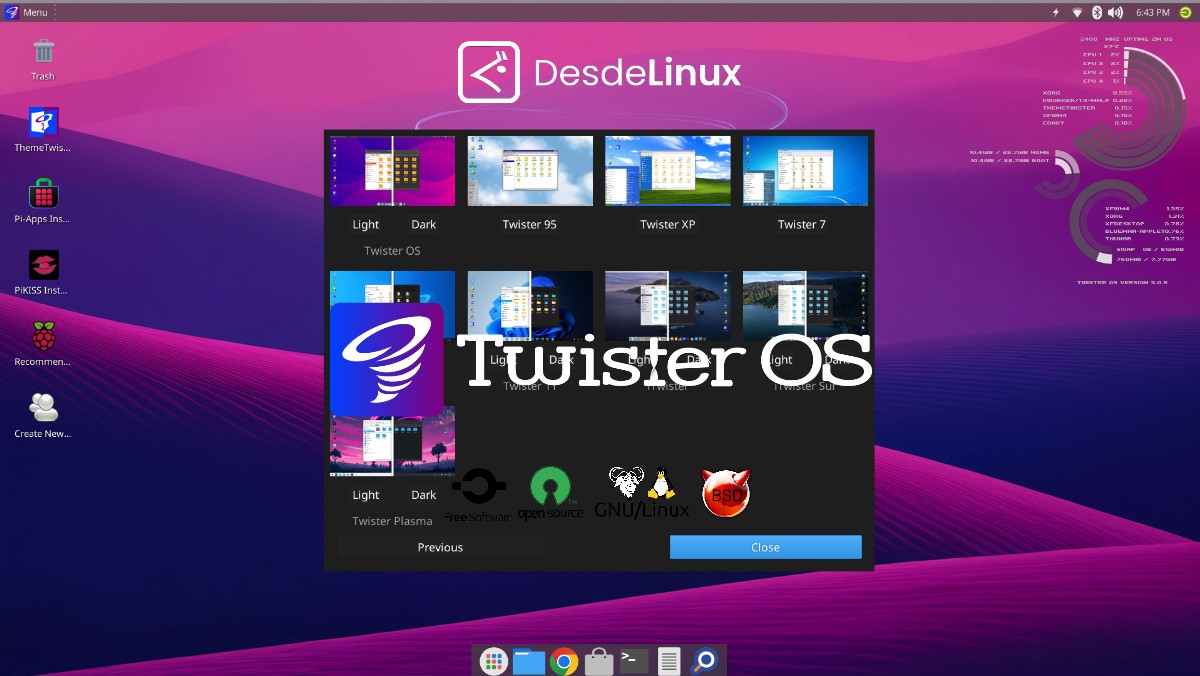Image resolution: width=1200 pixels, height=676 pixels.
Task: Open the PiKISS installer desktop icon
Action: pyautogui.click(x=43, y=273)
